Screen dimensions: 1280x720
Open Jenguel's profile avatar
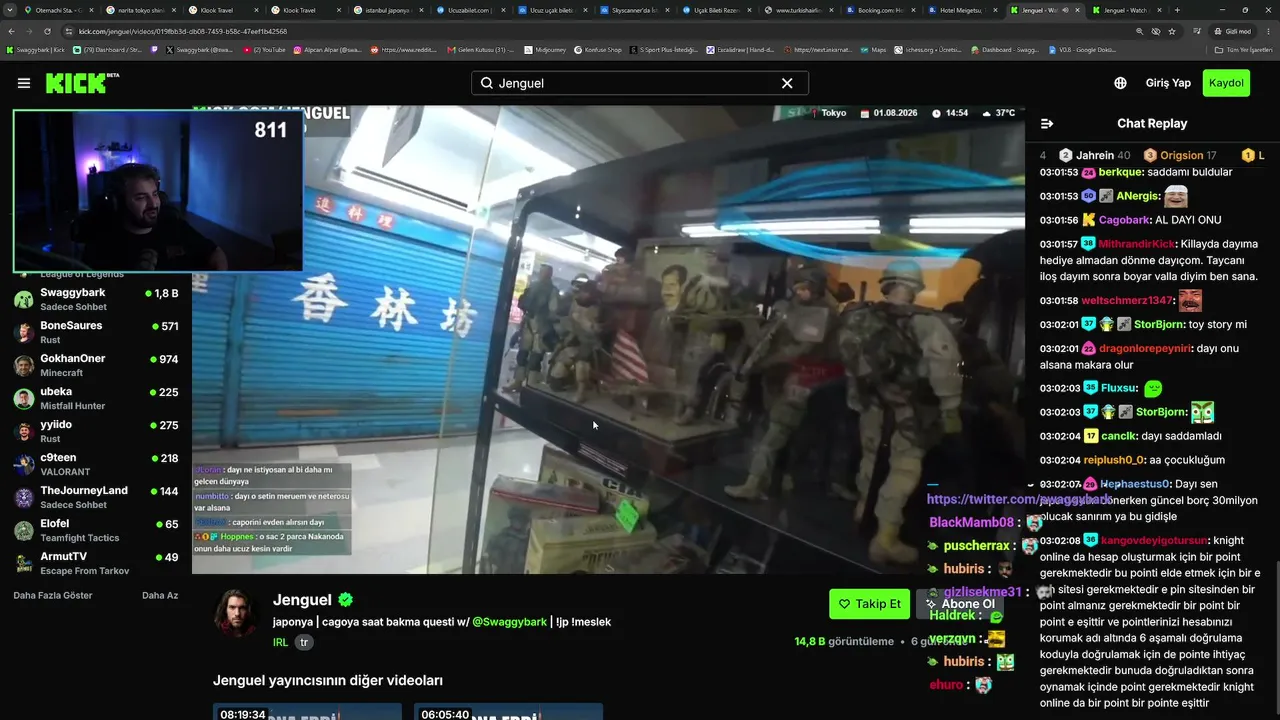[x=237, y=612]
